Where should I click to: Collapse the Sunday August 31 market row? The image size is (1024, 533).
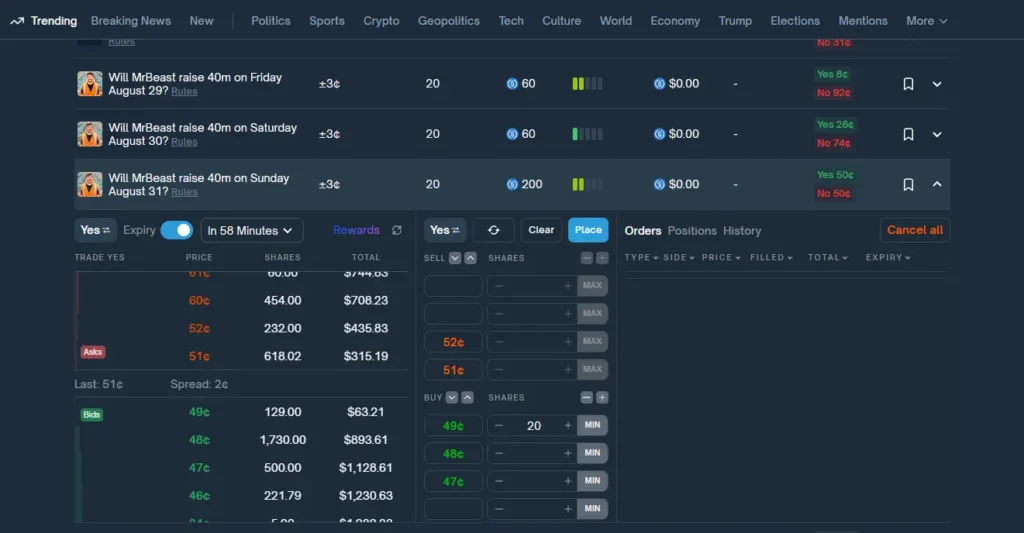(x=936, y=184)
